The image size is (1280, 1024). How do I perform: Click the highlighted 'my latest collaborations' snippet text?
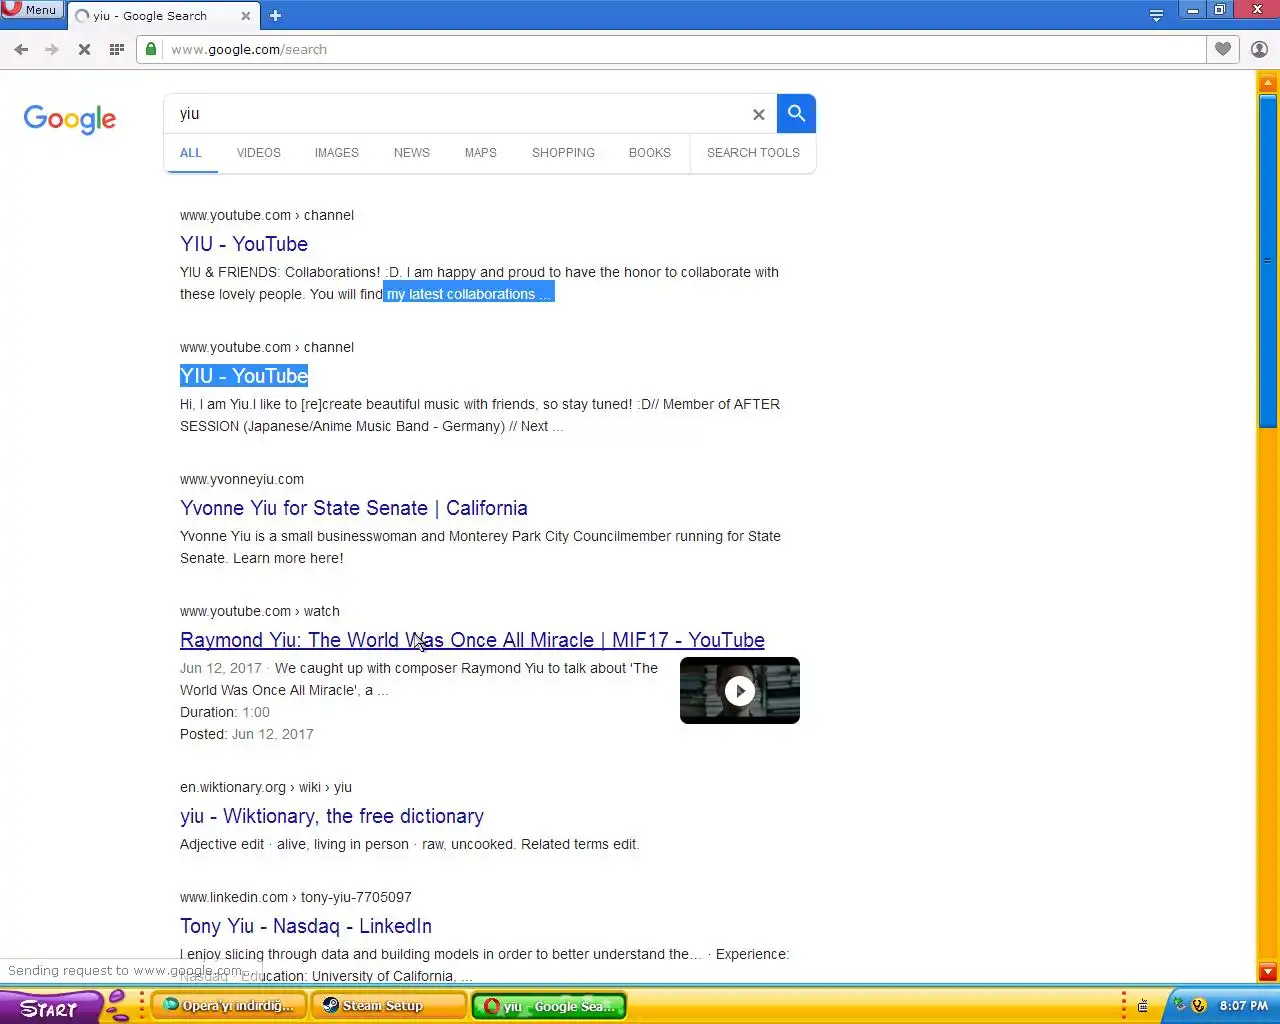coord(468,294)
